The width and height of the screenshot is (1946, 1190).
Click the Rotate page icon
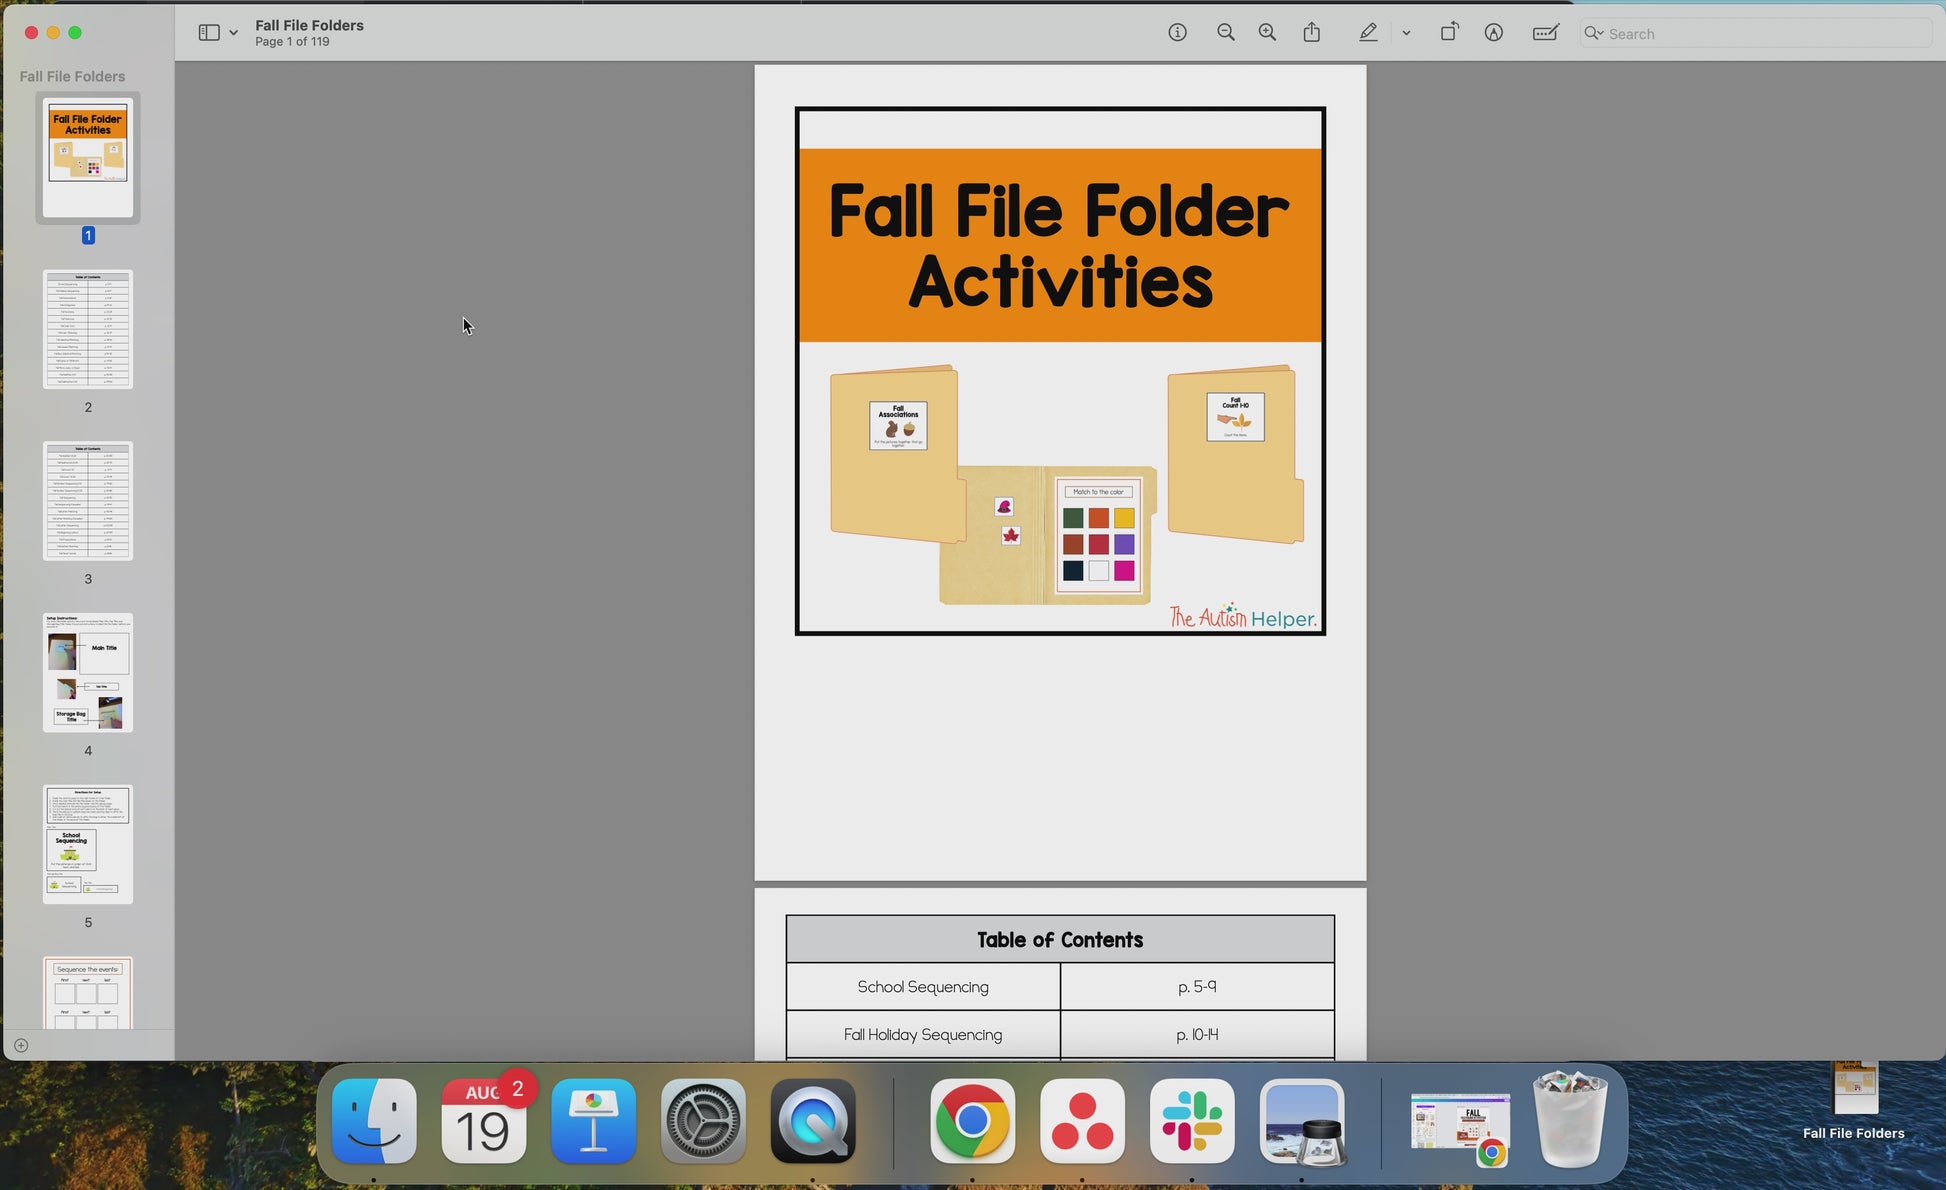(1448, 33)
